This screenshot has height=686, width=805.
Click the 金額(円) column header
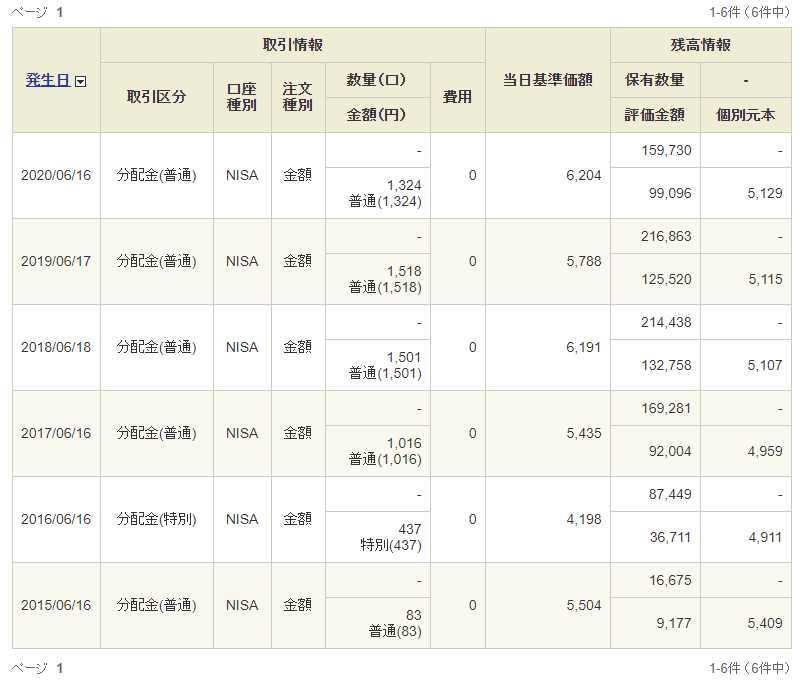(377, 115)
